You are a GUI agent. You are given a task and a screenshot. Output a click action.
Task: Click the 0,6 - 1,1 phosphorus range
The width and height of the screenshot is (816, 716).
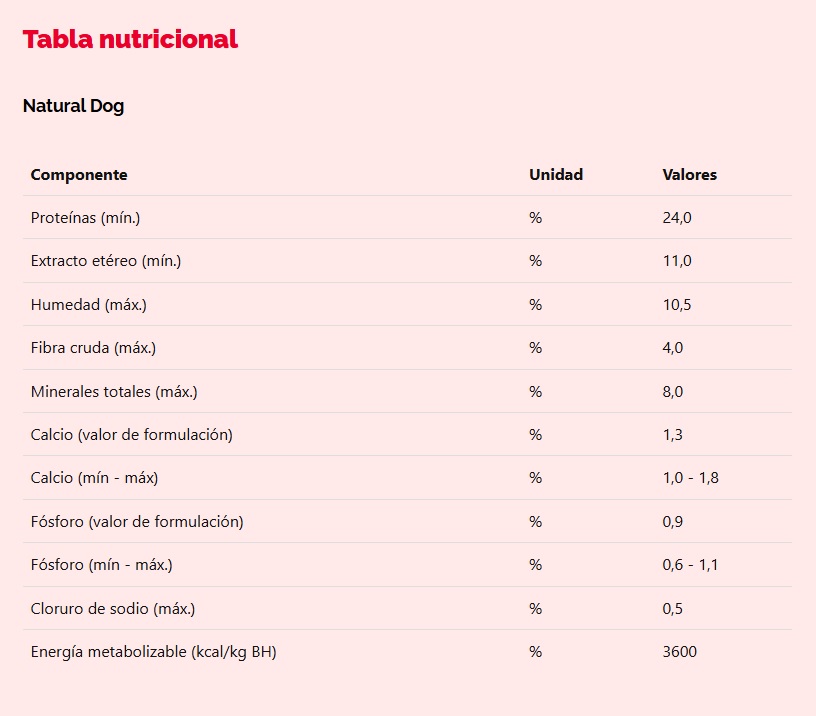click(x=690, y=565)
